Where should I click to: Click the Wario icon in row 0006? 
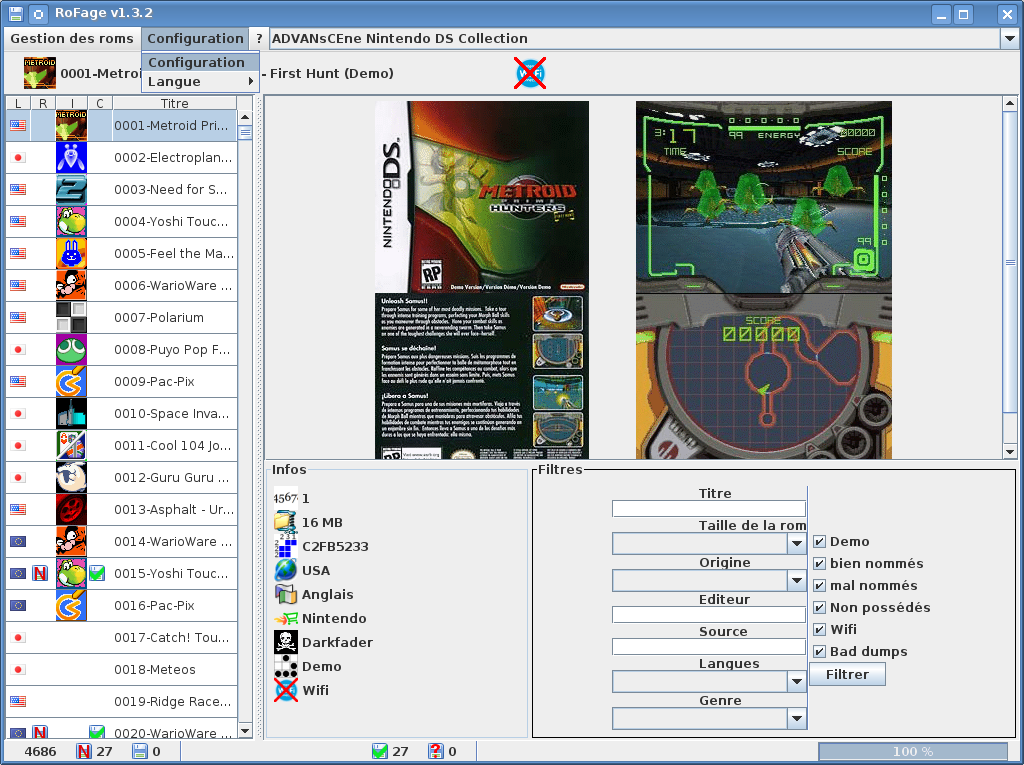(71, 285)
